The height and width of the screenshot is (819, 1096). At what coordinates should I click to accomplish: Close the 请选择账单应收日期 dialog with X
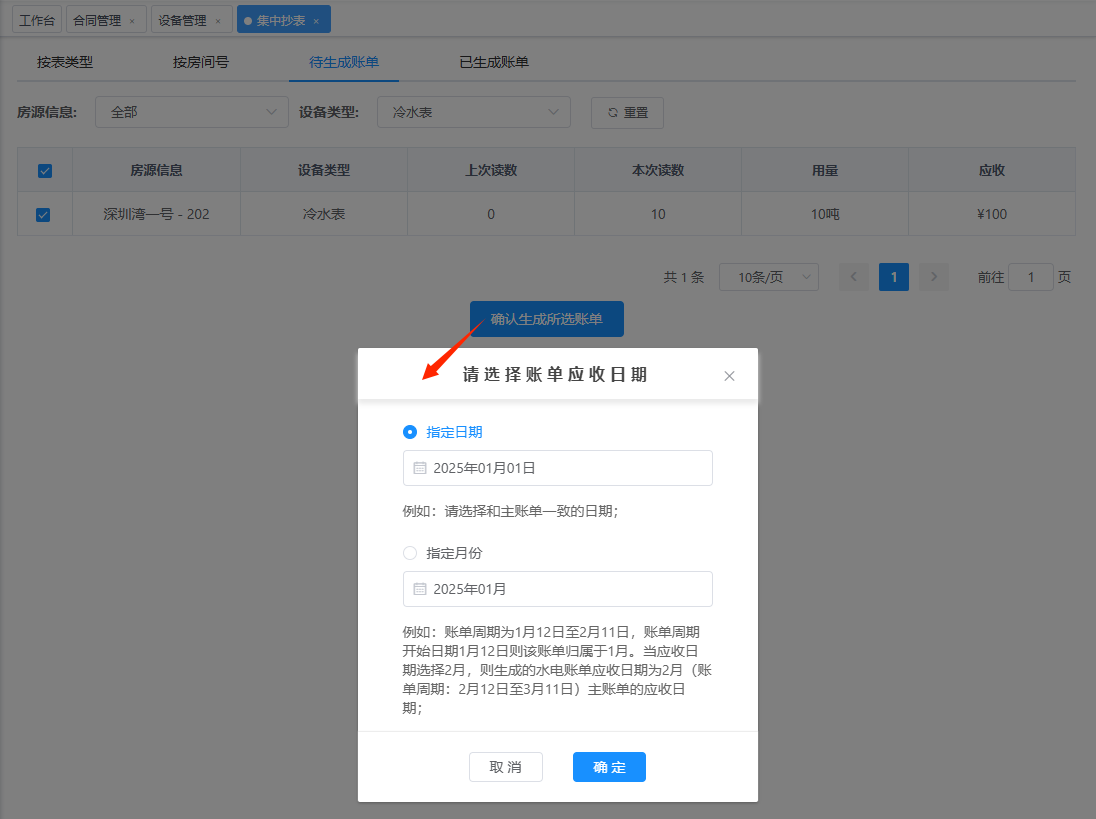coord(729,376)
